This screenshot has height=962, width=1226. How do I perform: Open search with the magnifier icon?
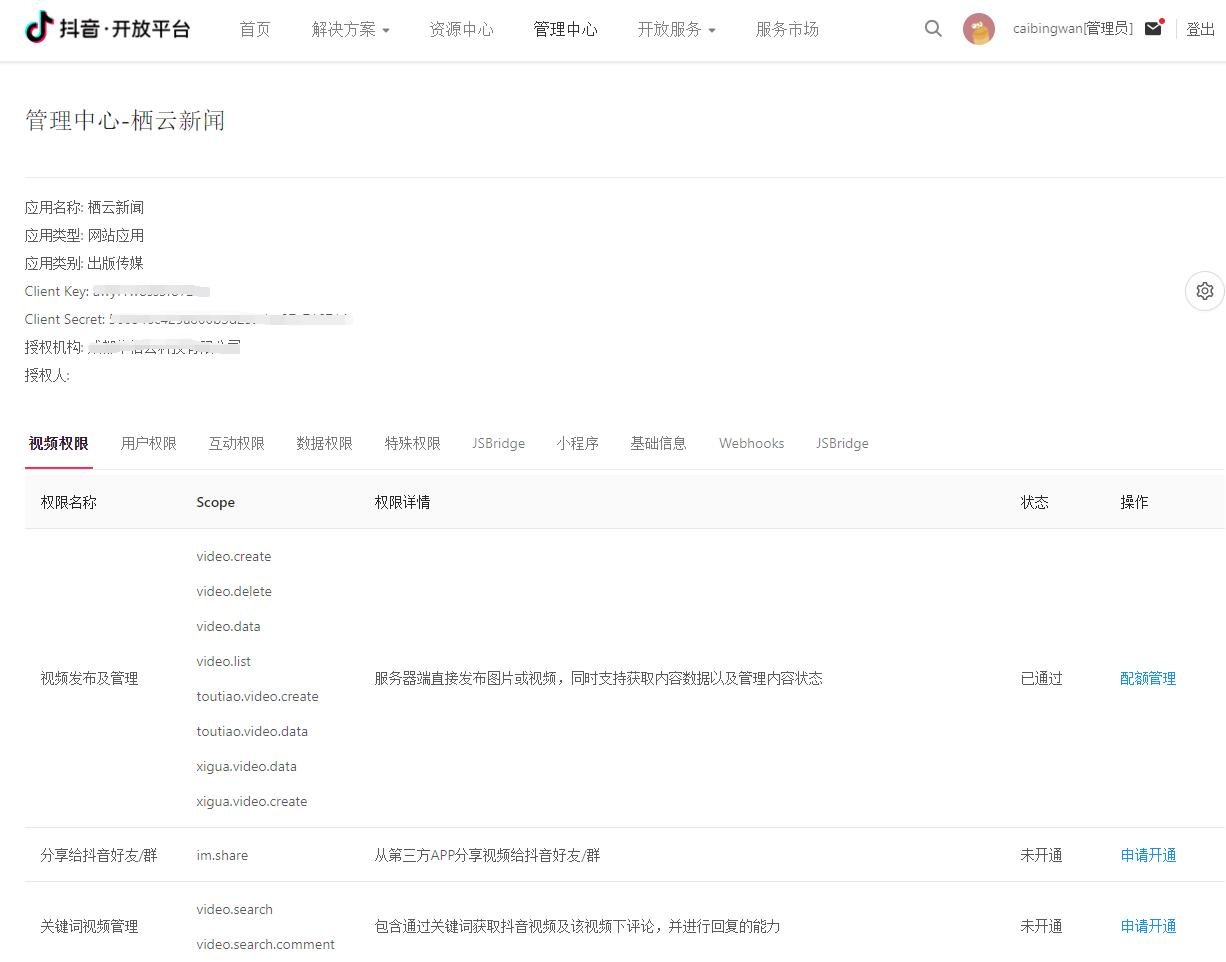pos(933,29)
